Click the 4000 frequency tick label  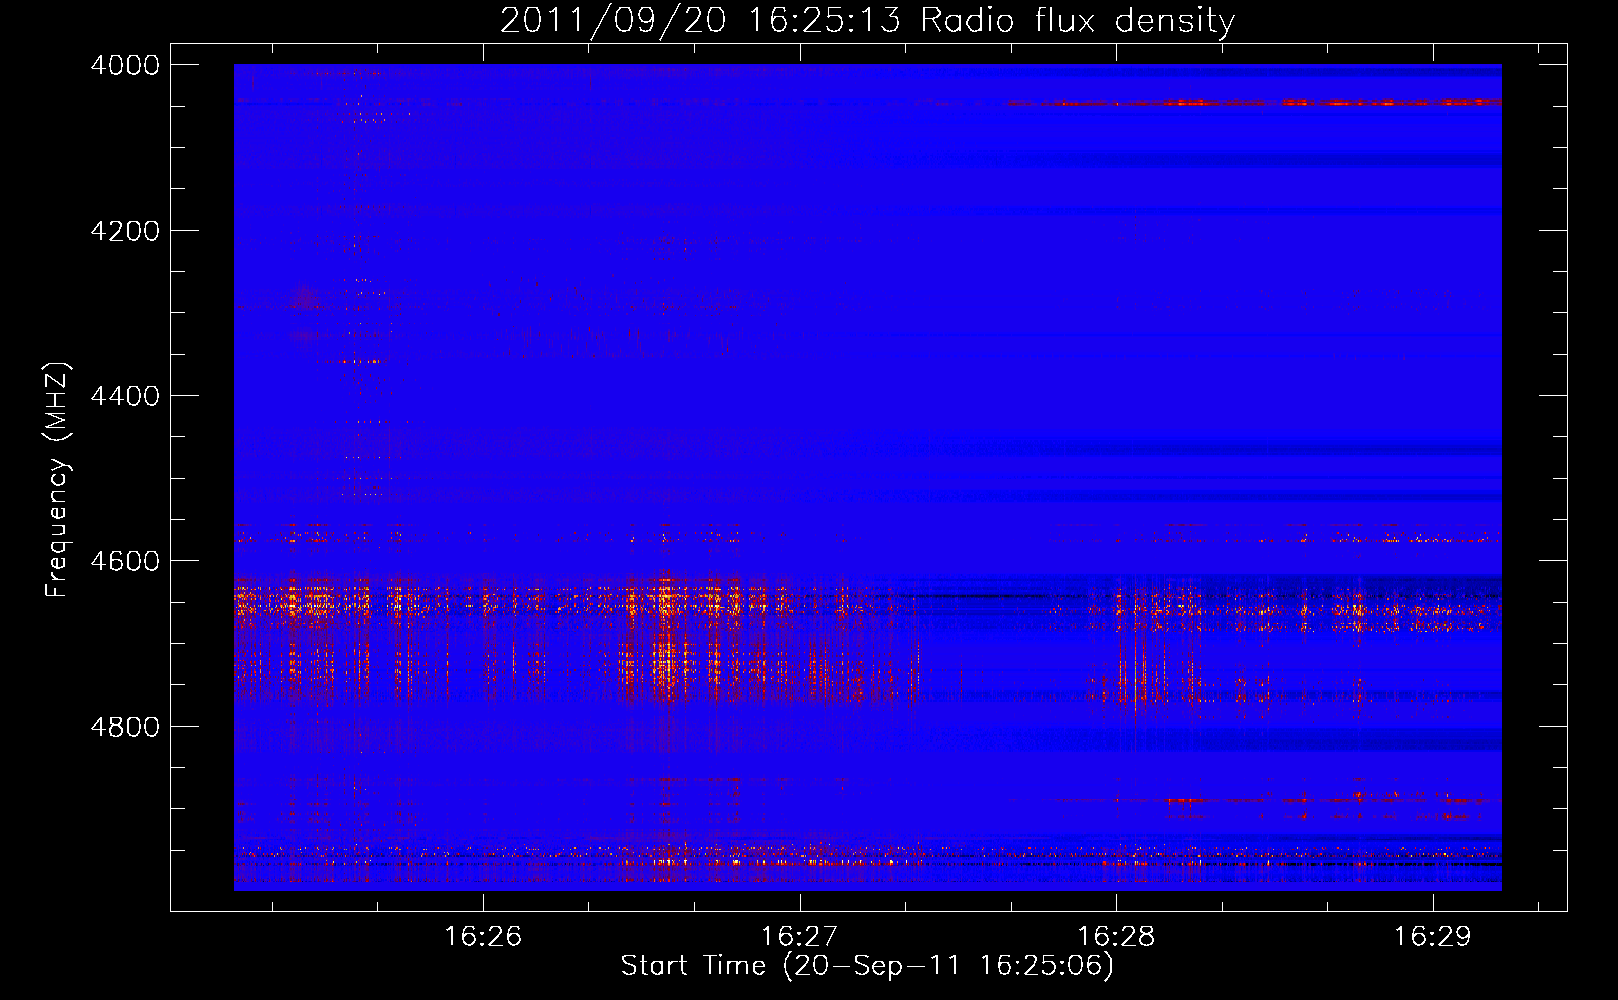(125, 65)
